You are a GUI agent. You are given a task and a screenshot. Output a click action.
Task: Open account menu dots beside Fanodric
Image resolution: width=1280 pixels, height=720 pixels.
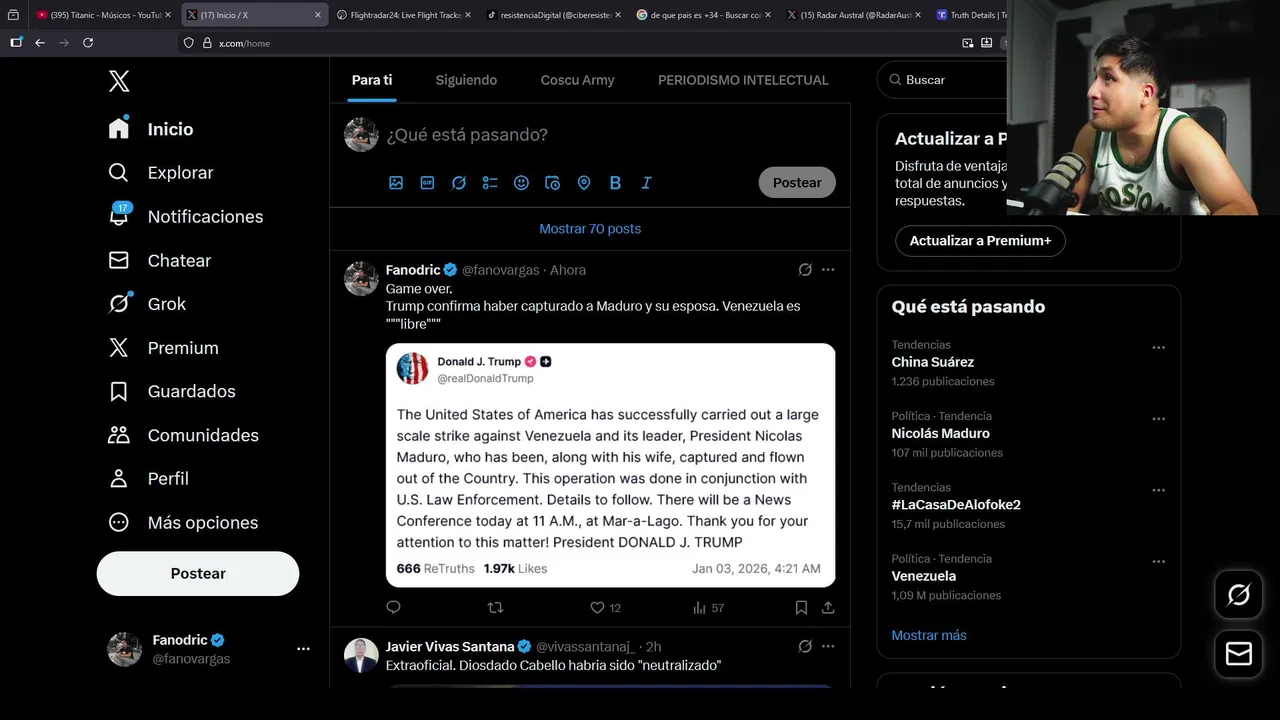303,649
